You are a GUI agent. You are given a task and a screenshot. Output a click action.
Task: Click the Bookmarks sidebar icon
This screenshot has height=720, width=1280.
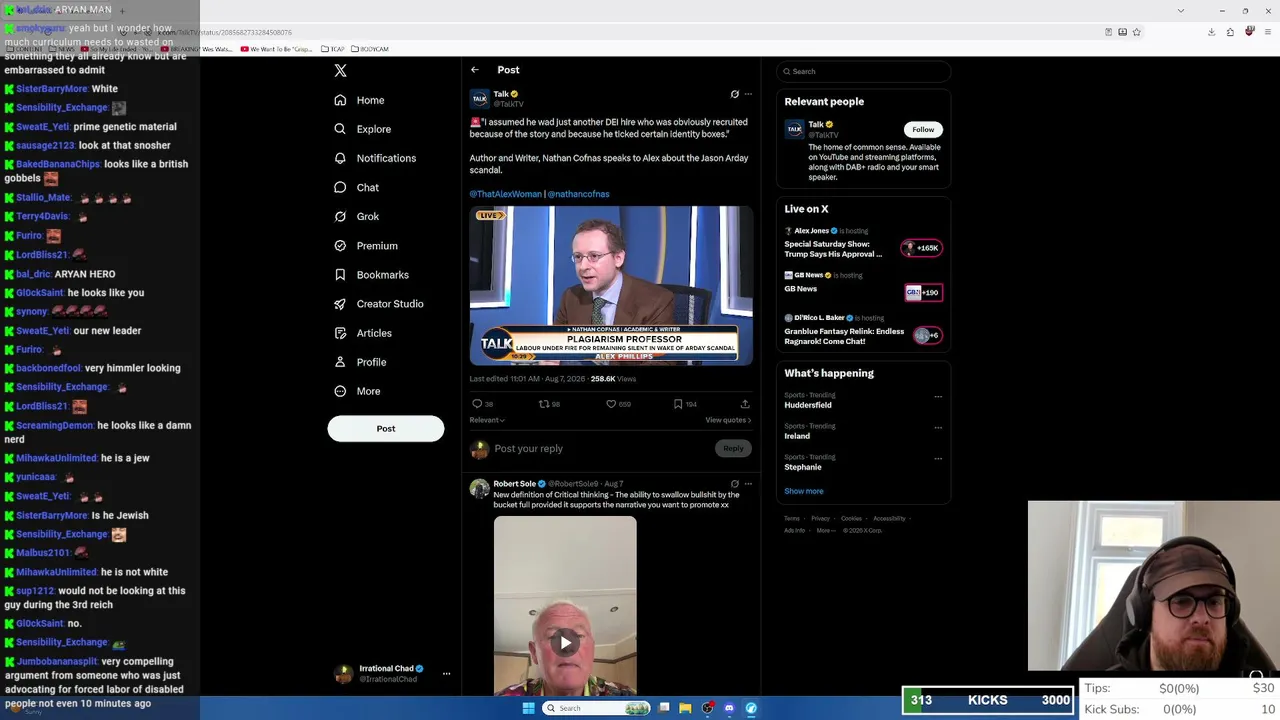(x=340, y=275)
